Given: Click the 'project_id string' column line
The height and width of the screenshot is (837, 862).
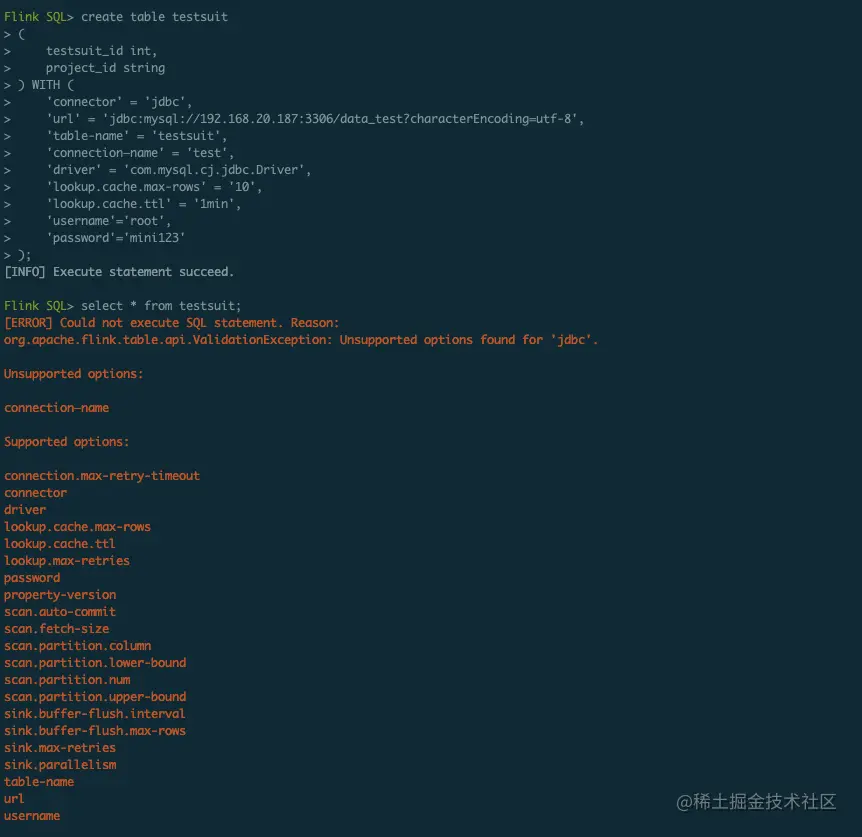Looking at the screenshot, I should [105, 68].
